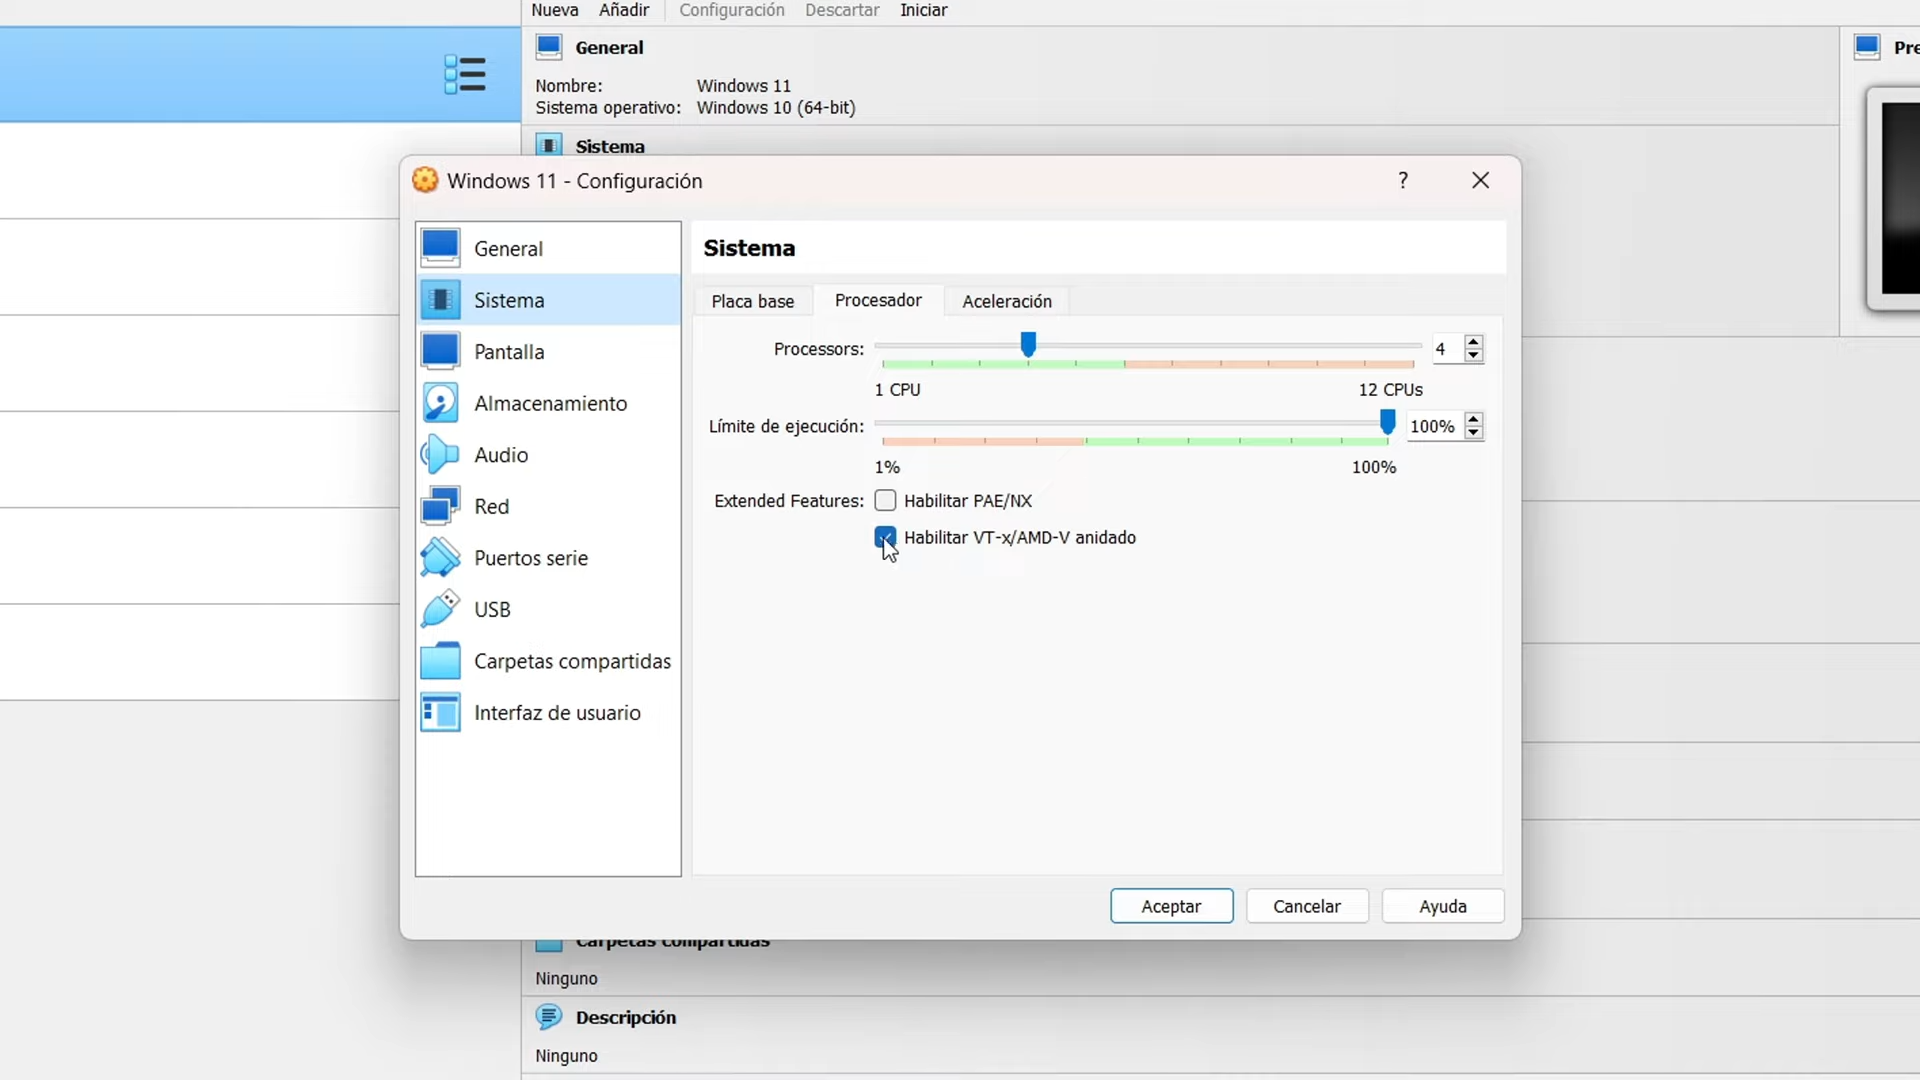The width and height of the screenshot is (1920, 1080).
Task: Select the Procesador tab
Action: (x=878, y=301)
